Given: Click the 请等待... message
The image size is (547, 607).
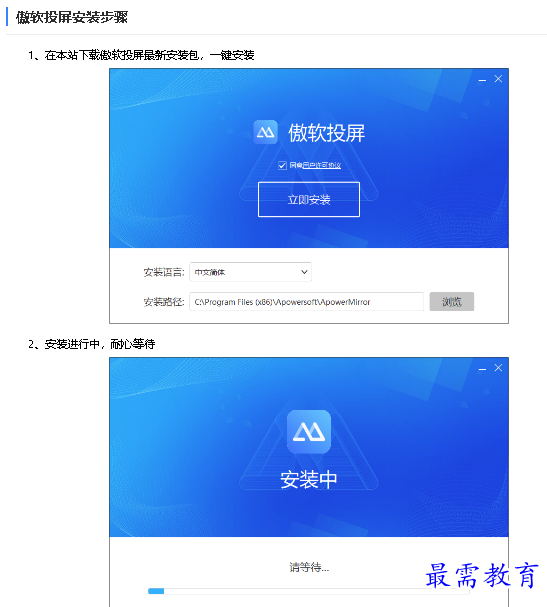Looking at the screenshot, I should [309, 568].
